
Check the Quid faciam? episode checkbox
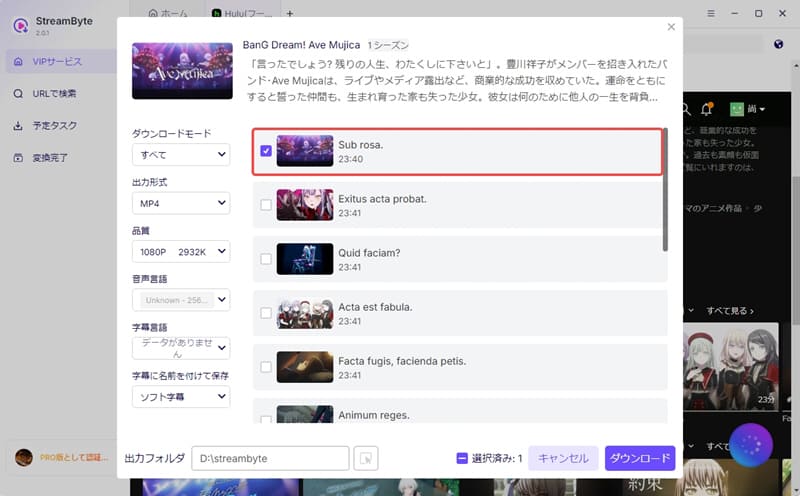tap(266, 259)
